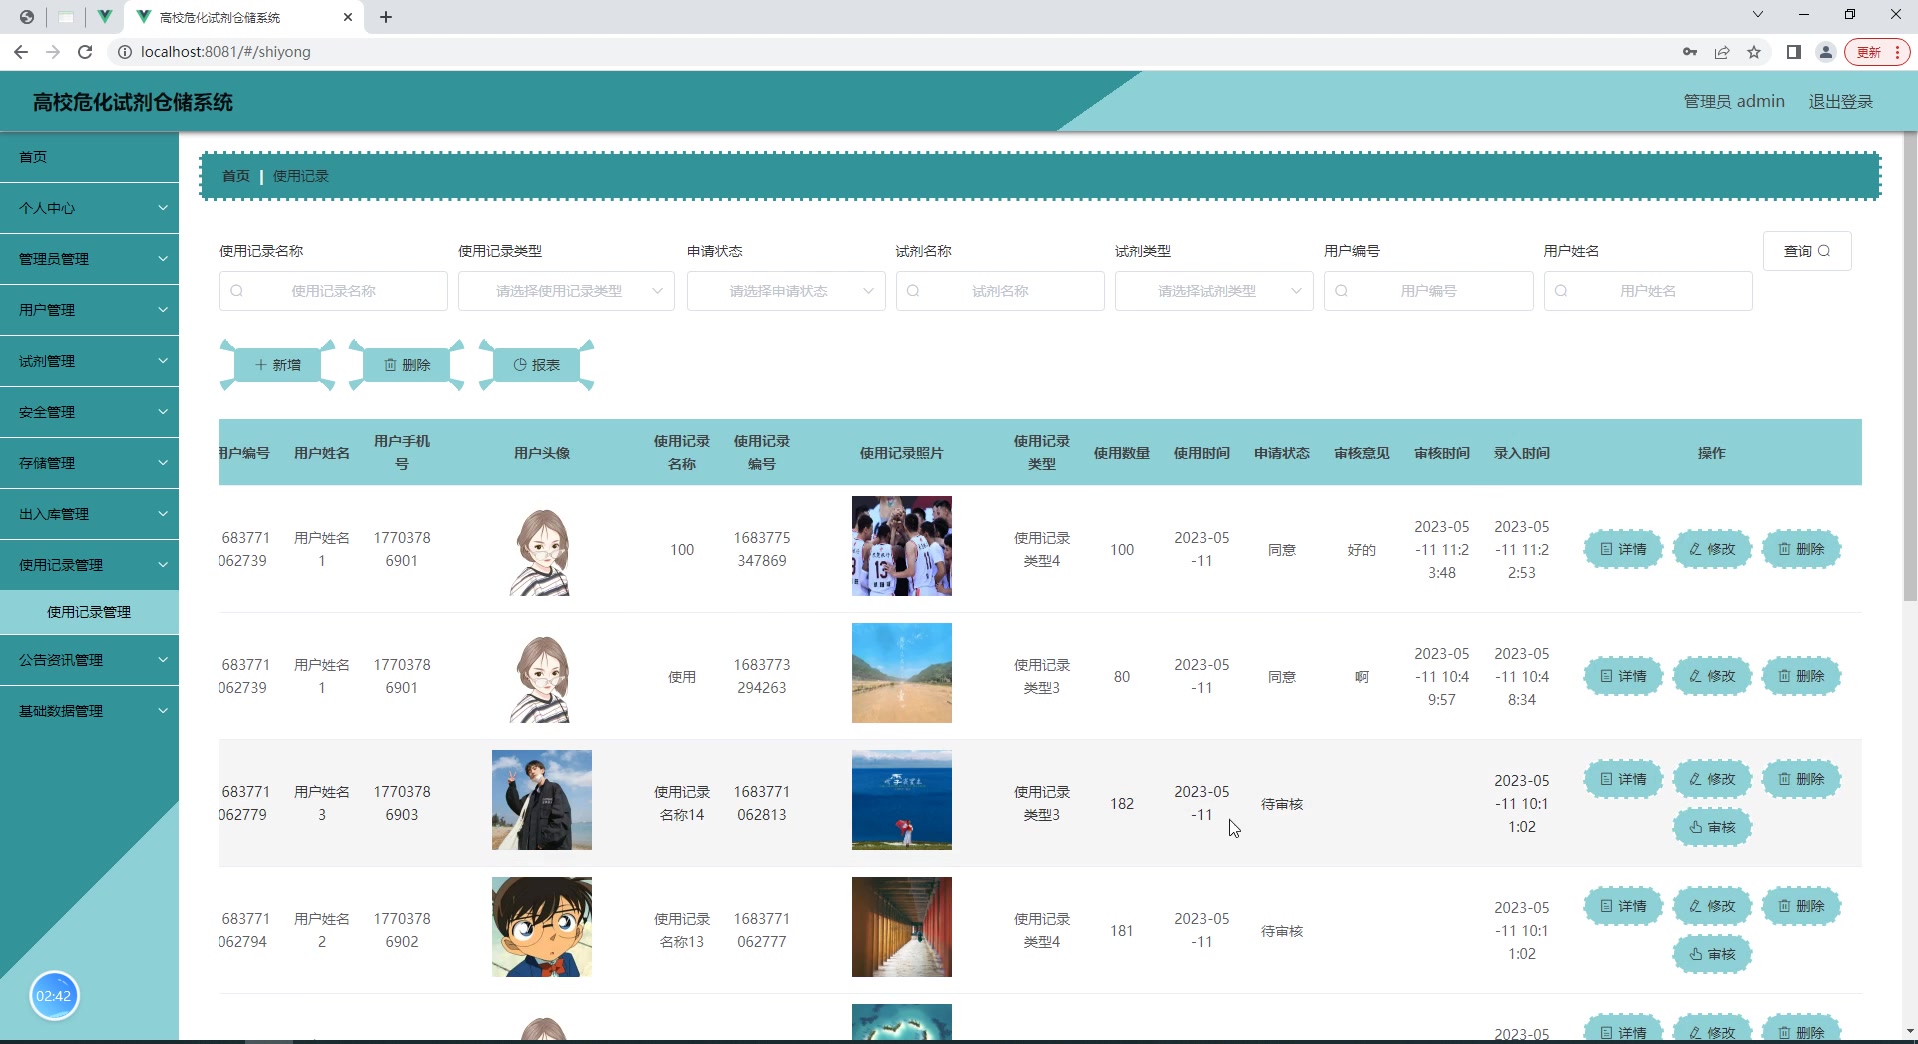Image resolution: width=1918 pixels, height=1044 pixels.
Task: Click 审核 for 使用记录名称14 row
Action: tap(1712, 827)
